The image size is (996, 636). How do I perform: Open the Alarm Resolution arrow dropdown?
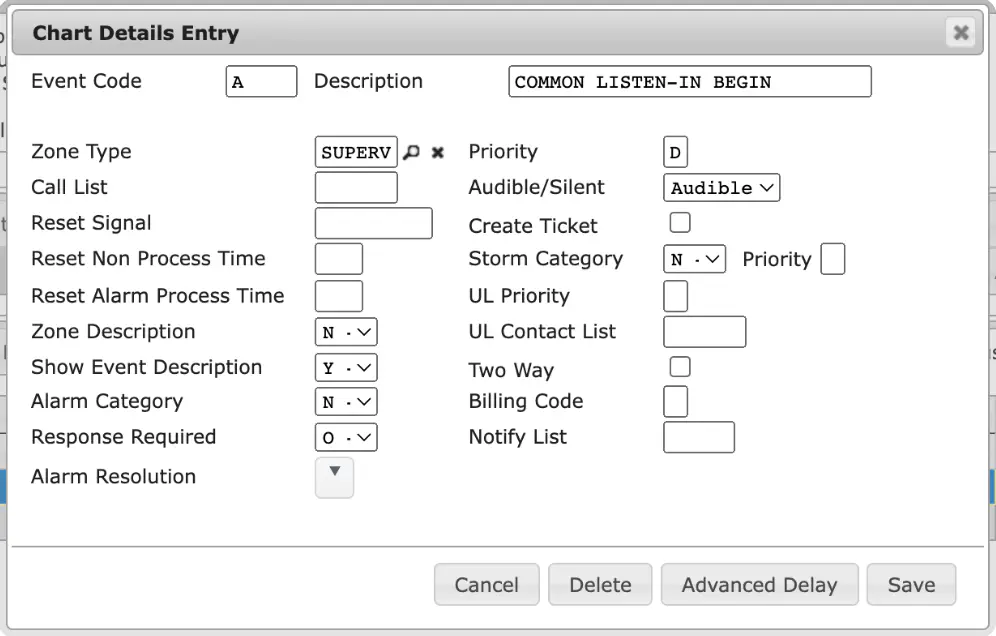click(x=335, y=477)
